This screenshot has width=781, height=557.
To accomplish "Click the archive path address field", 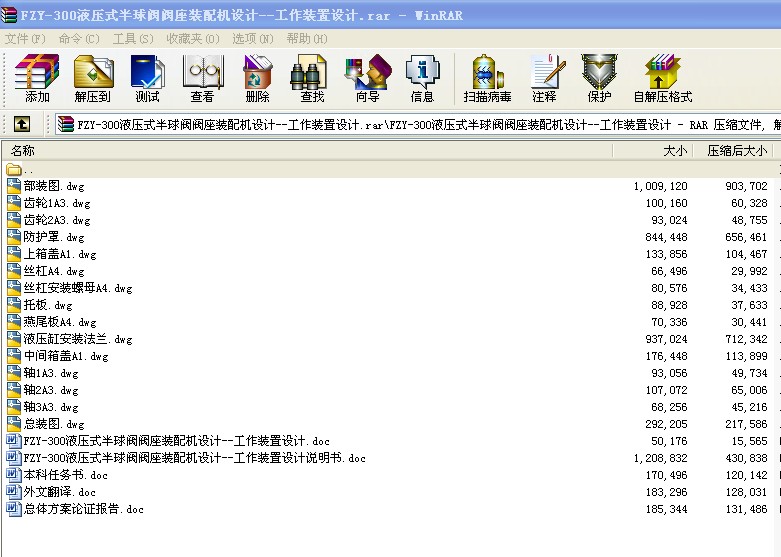I will tap(417, 124).
